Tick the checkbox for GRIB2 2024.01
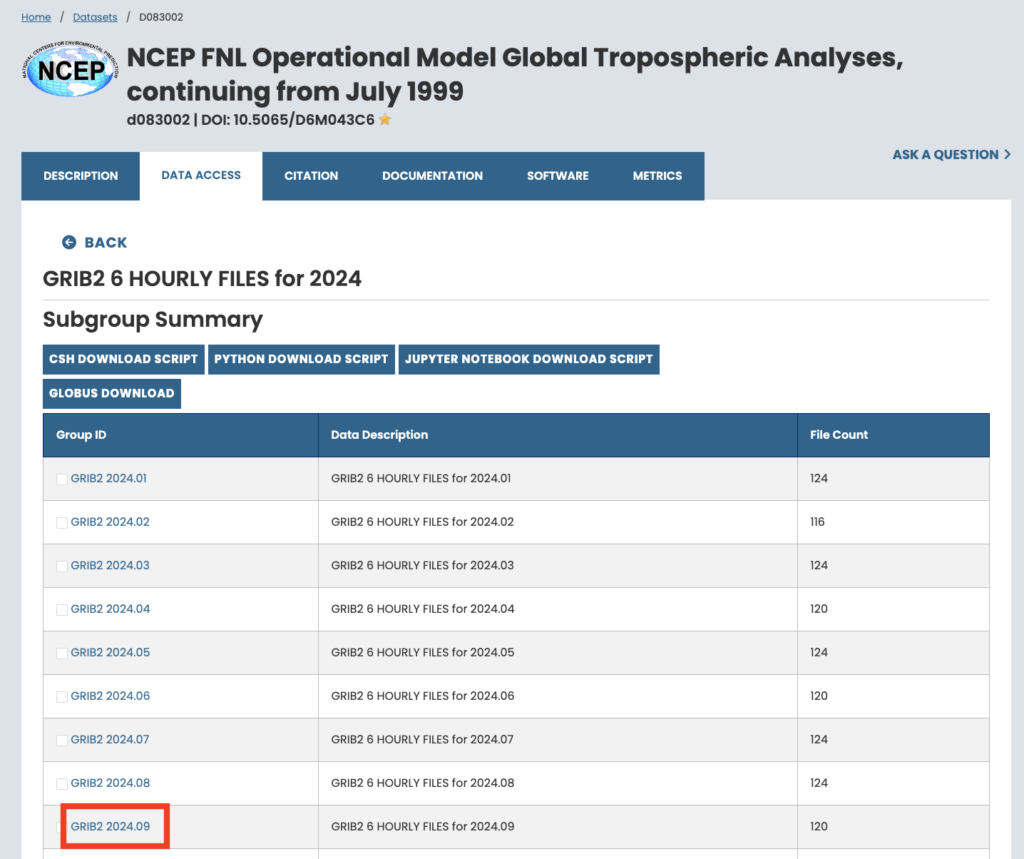This screenshot has width=1024, height=859. [x=62, y=479]
